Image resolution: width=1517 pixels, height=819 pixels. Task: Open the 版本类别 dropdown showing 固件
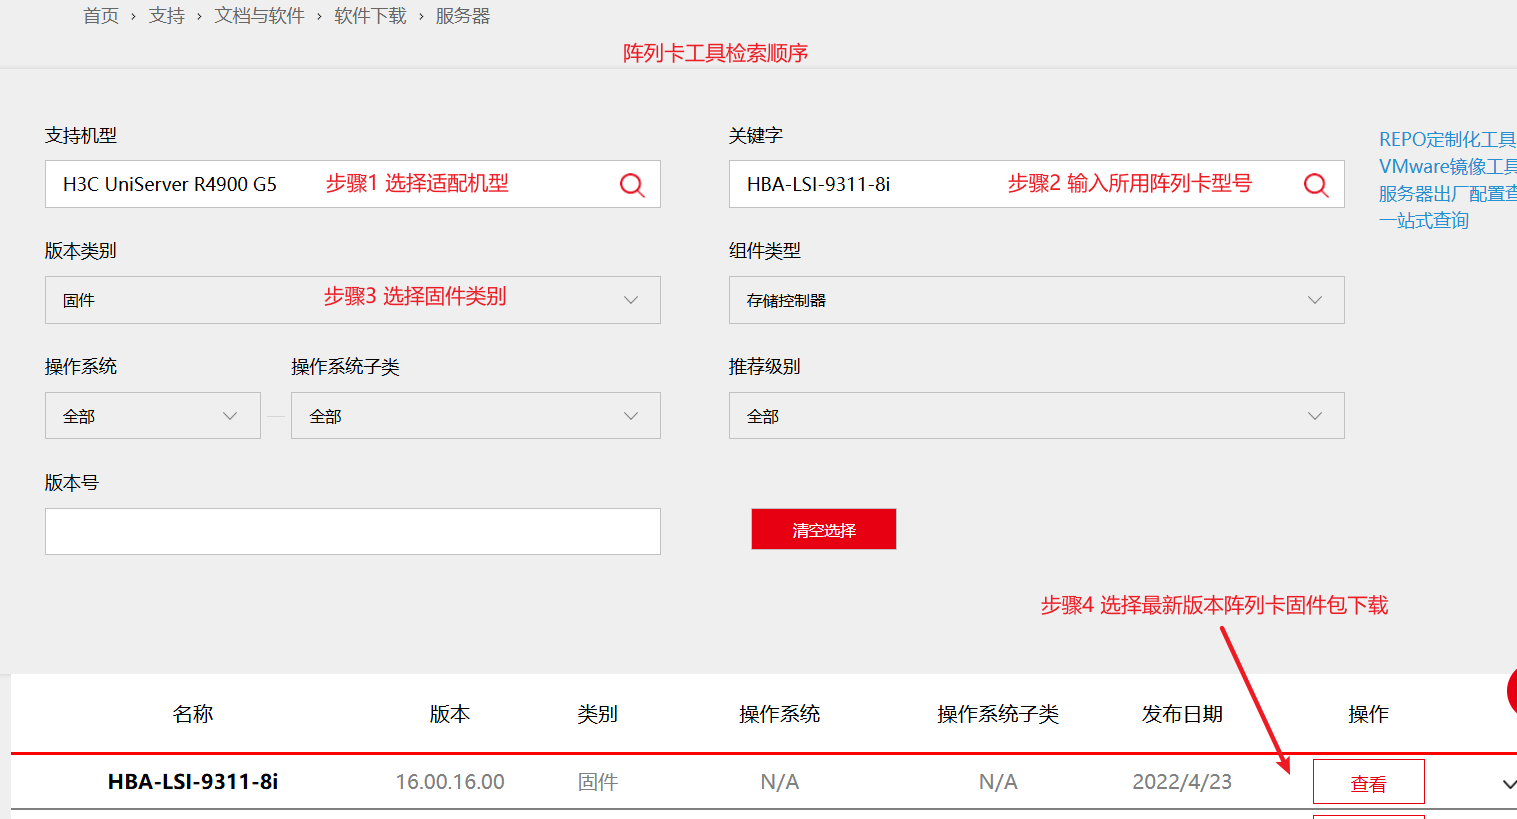click(352, 300)
